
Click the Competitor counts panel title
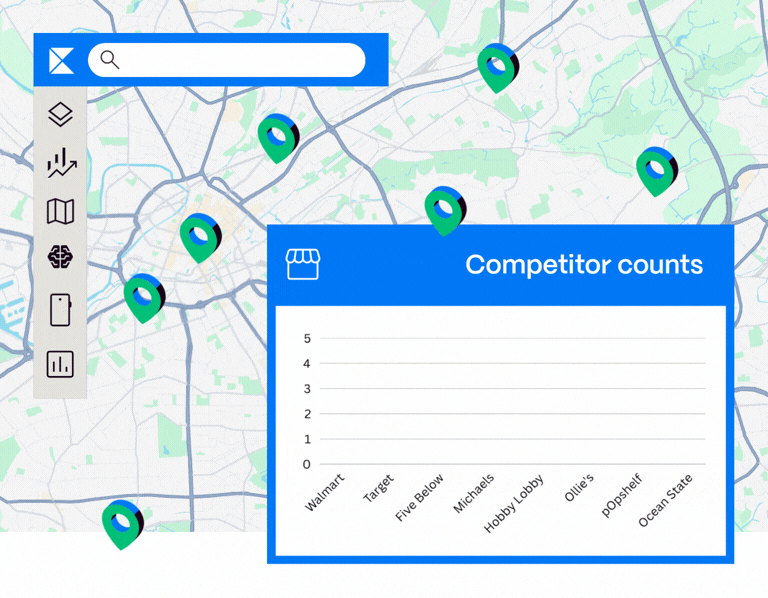[584, 264]
